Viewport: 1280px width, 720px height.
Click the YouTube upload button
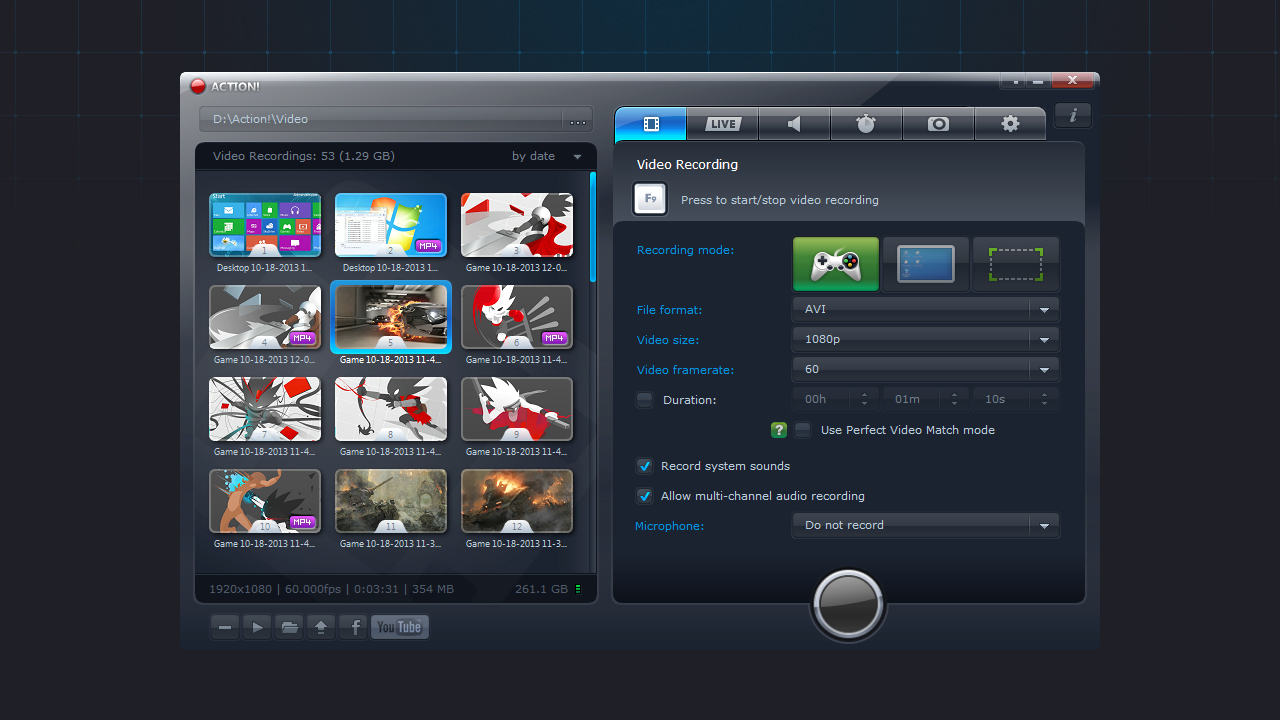399,627
